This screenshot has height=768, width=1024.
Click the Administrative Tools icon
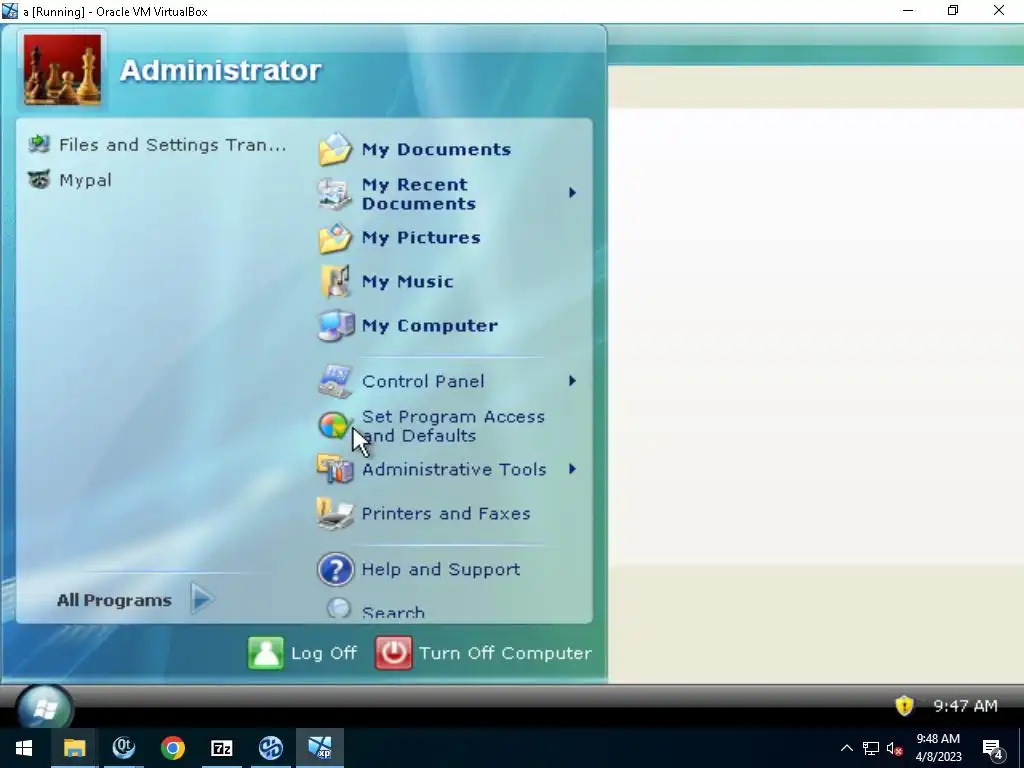tap(335, 469)
